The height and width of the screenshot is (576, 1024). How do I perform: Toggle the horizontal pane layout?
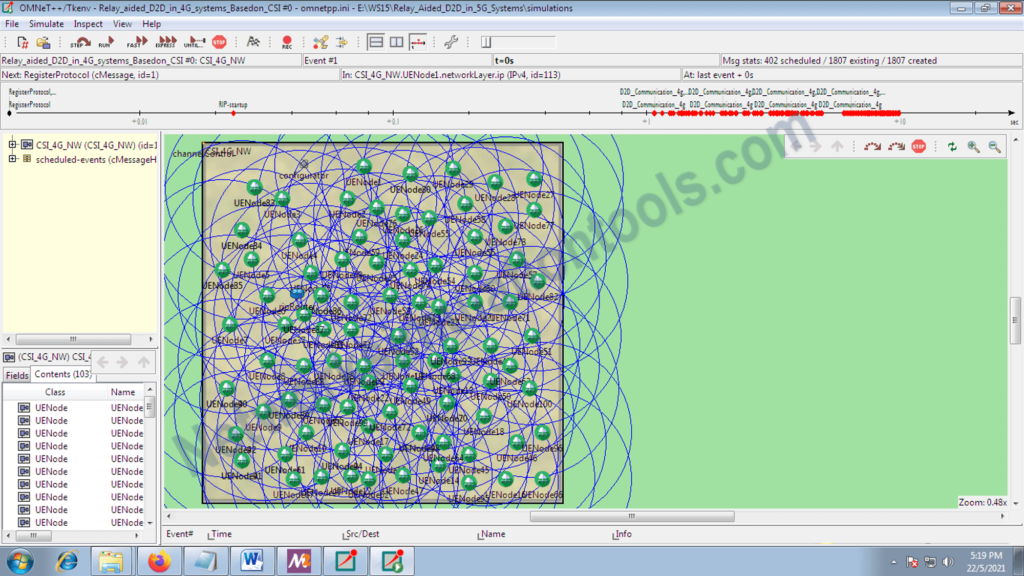pyautogui.click(x=374, y=42)
